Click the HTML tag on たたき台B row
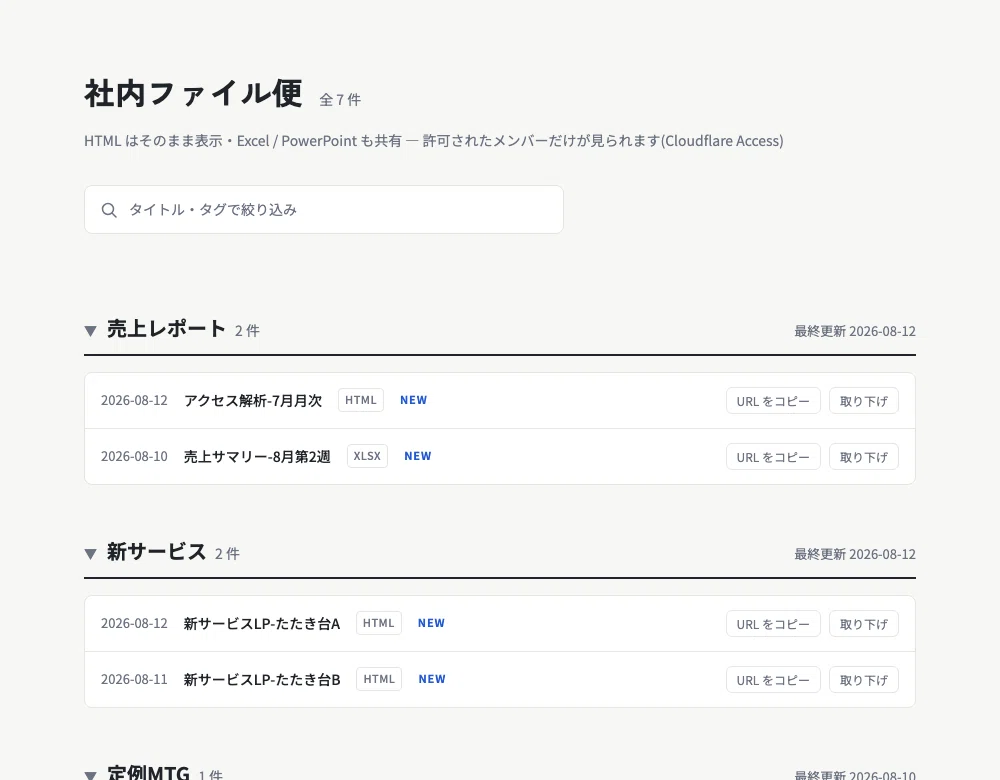The height and width of the screenshot is (780, 1000). pos(379,679)
